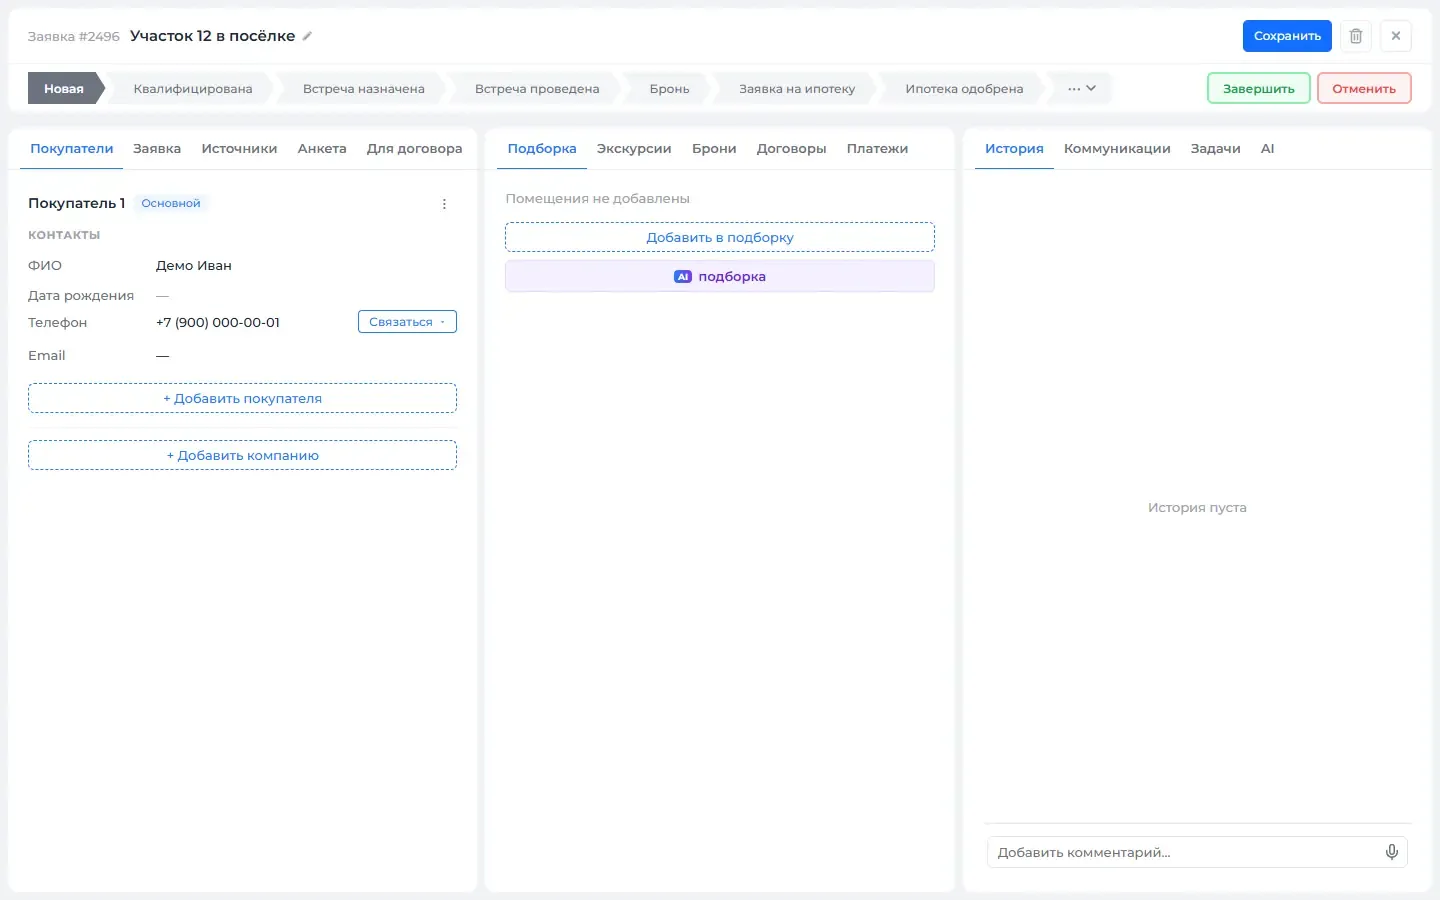Open the Источники tab
The height and width of the screenshot is (900, 1440).
[239, 149]
